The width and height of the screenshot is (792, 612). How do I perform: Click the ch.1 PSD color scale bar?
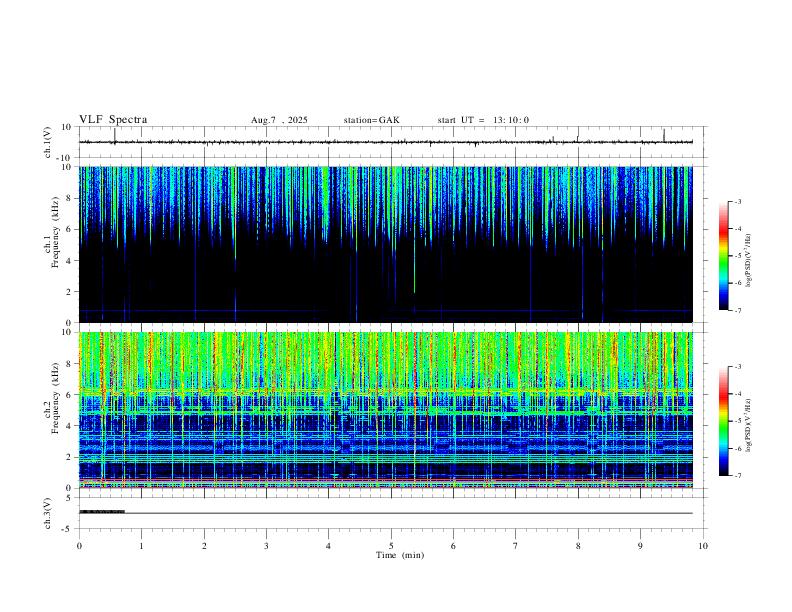(x=723, y=256)
